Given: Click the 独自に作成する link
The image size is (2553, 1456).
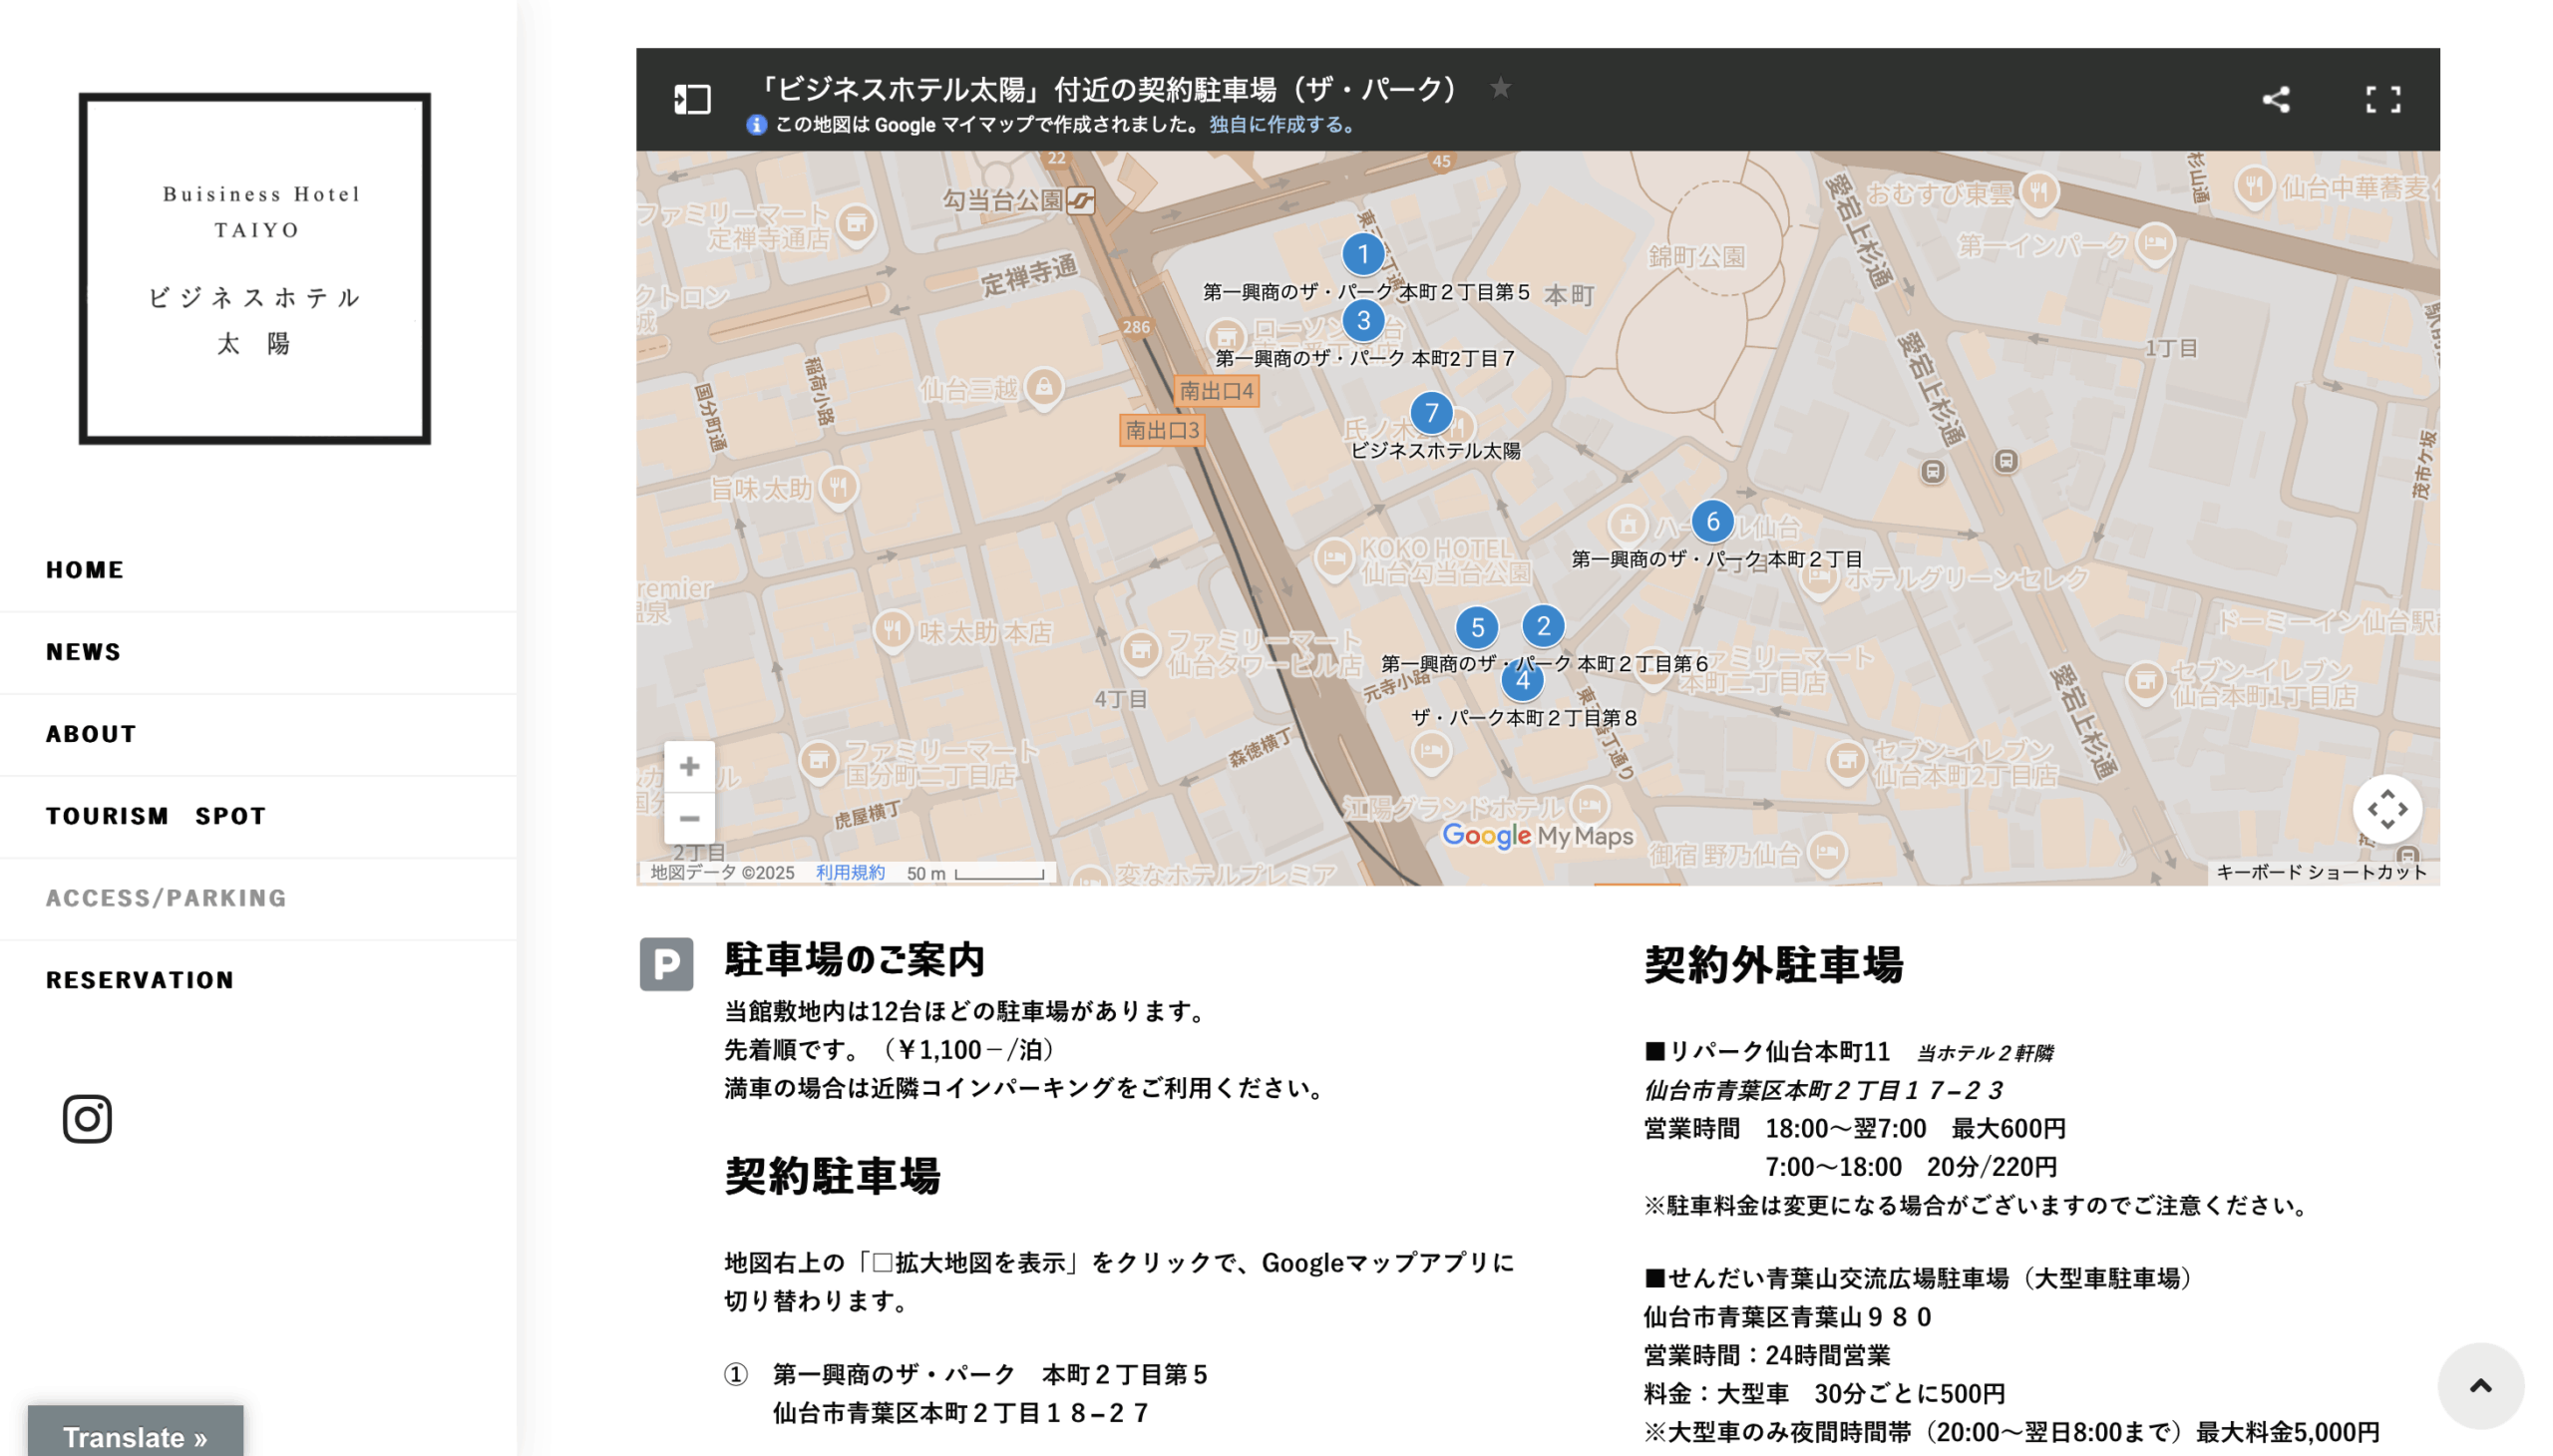Looking at the screenshot, I should tap(1282, 125).
